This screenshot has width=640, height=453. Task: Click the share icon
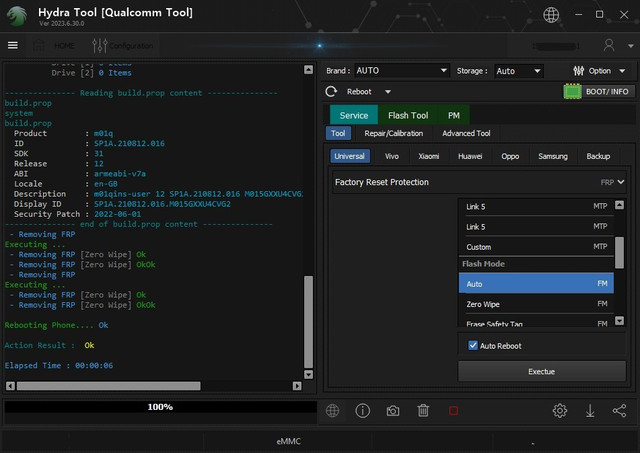pos(620,411)
